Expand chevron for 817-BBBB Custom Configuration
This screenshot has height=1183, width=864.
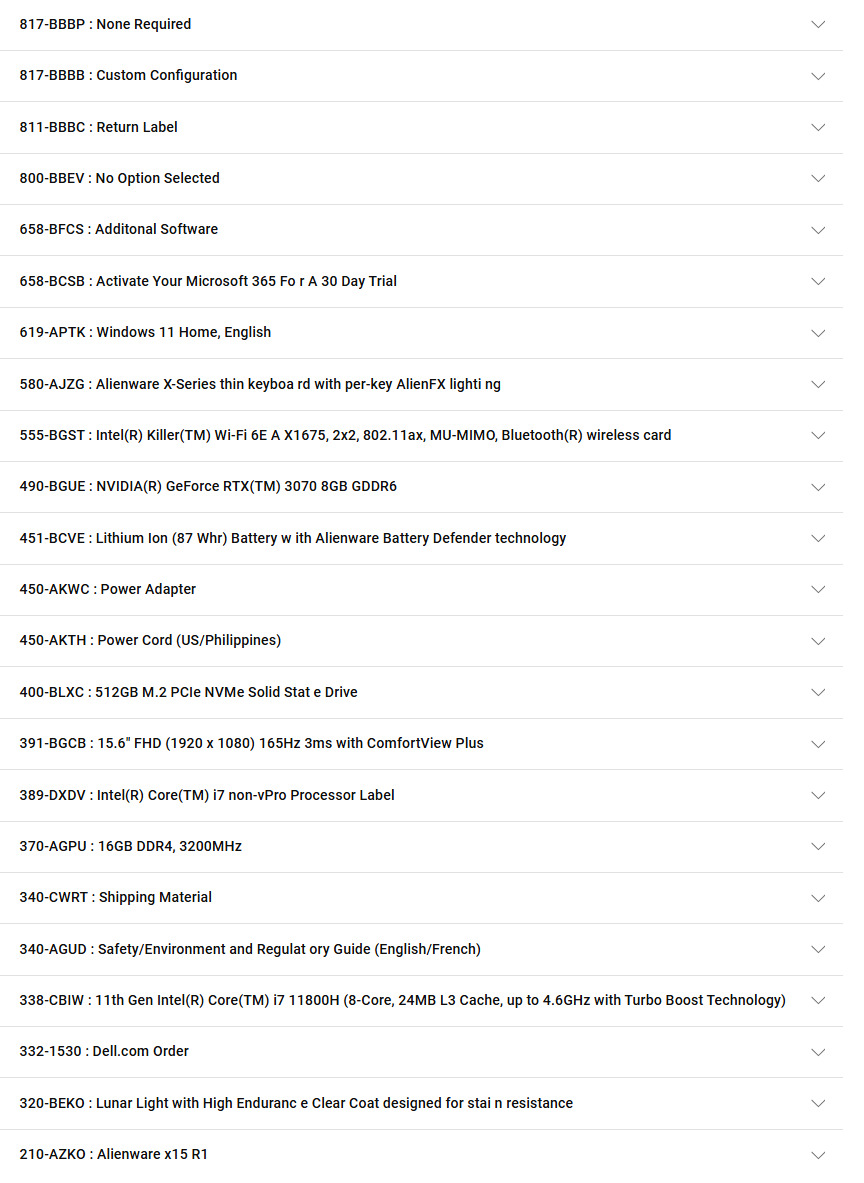[818, 76]
